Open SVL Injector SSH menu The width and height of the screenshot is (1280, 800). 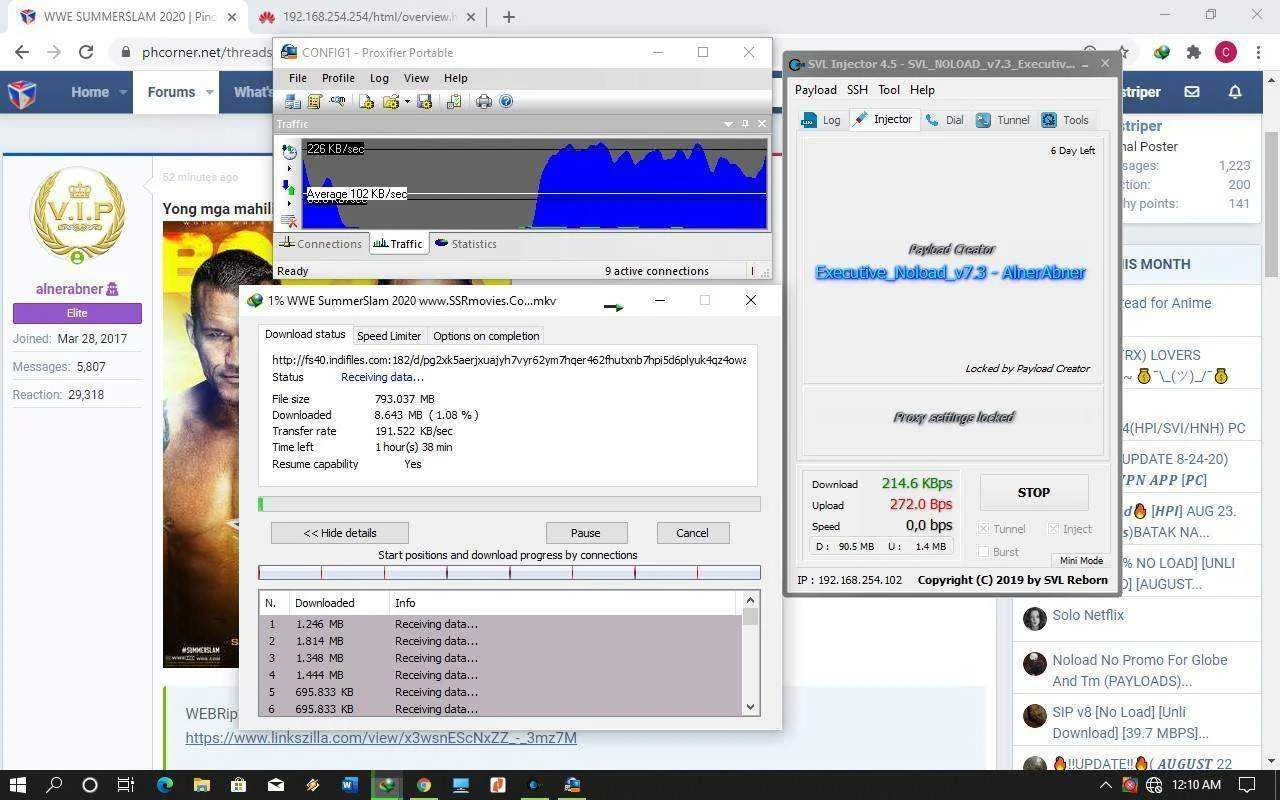(857, 90)
